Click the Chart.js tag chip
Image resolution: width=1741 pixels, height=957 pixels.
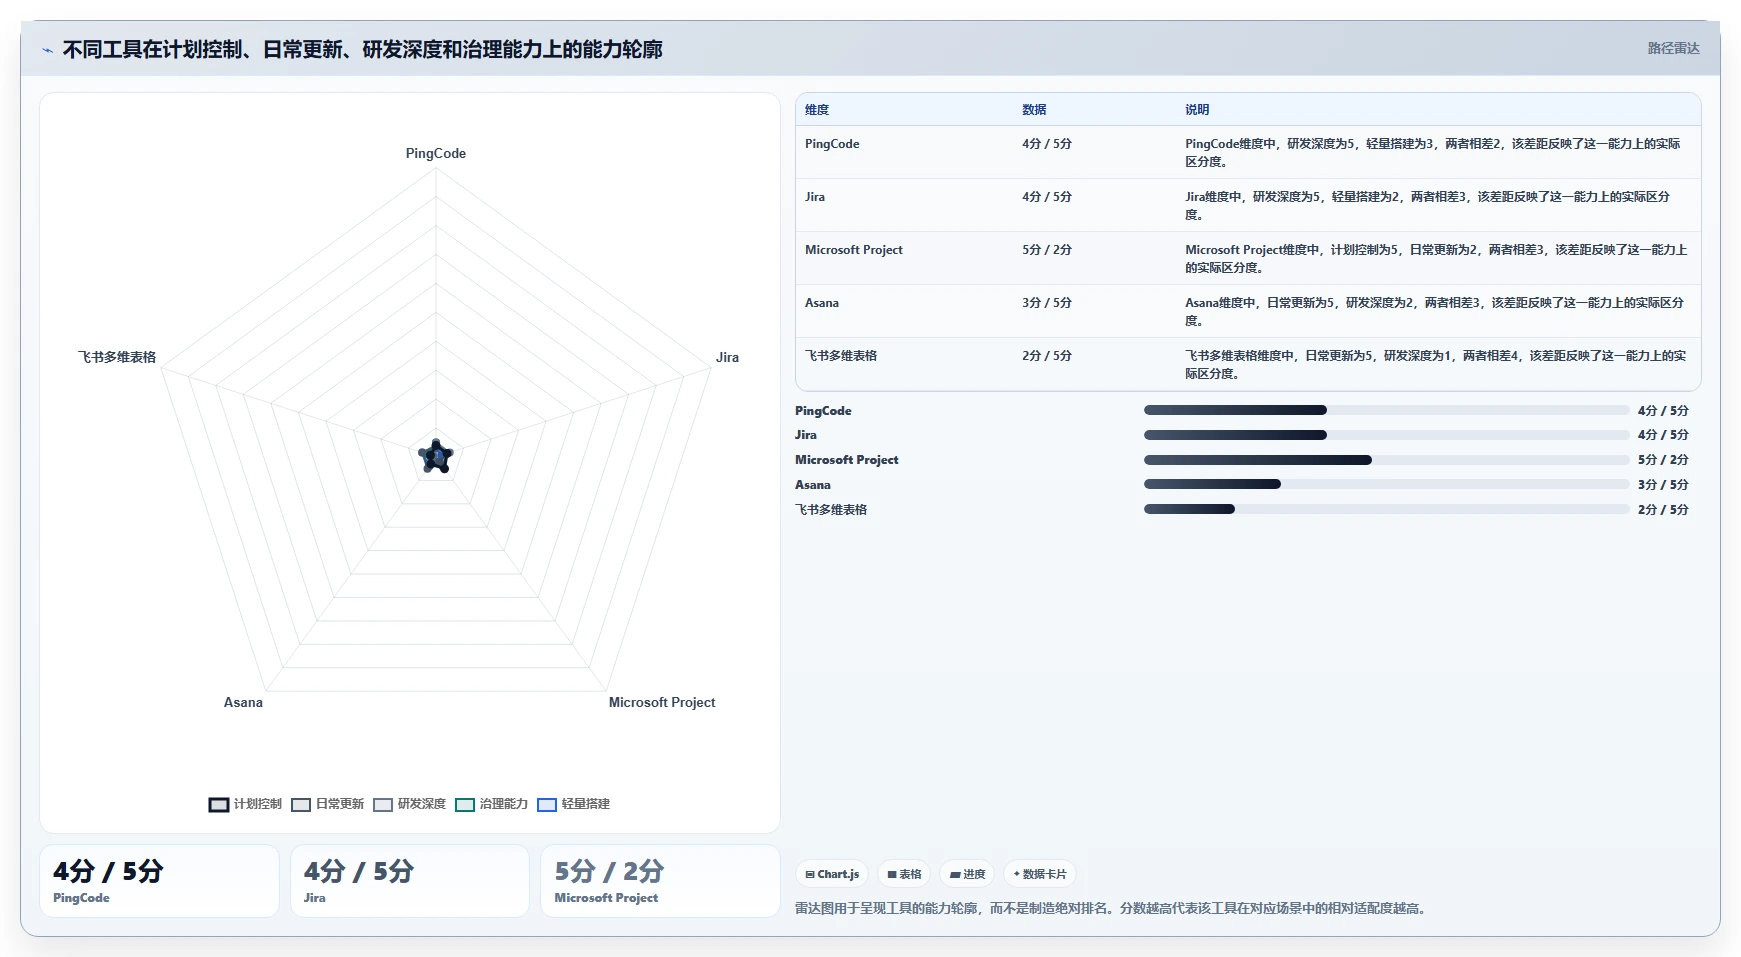pos(832,874)
